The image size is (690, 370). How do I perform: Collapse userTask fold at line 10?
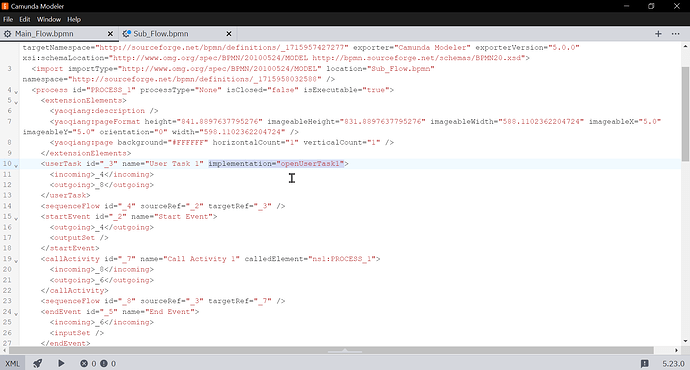16,166
